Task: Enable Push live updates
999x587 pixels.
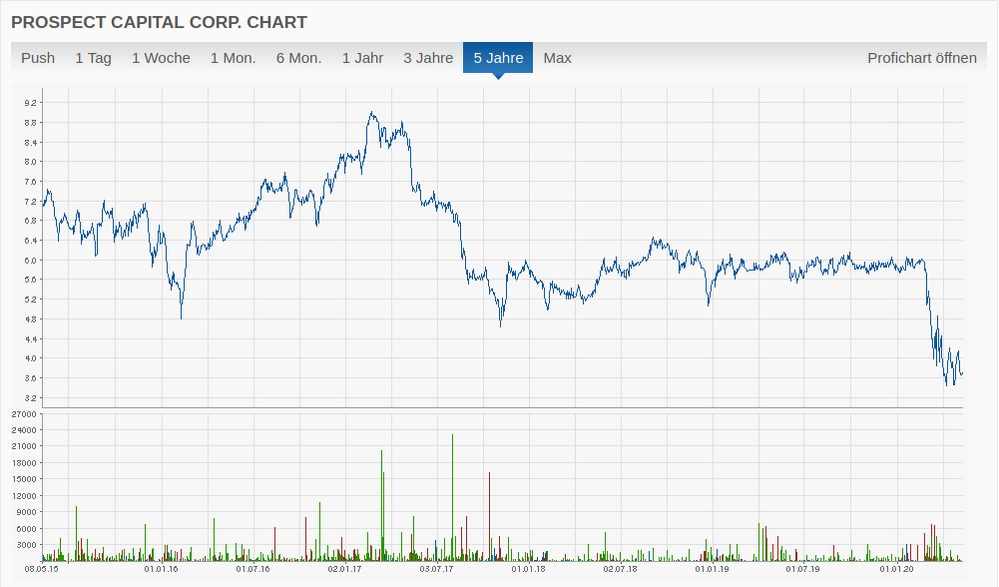Action: point(38,57)
